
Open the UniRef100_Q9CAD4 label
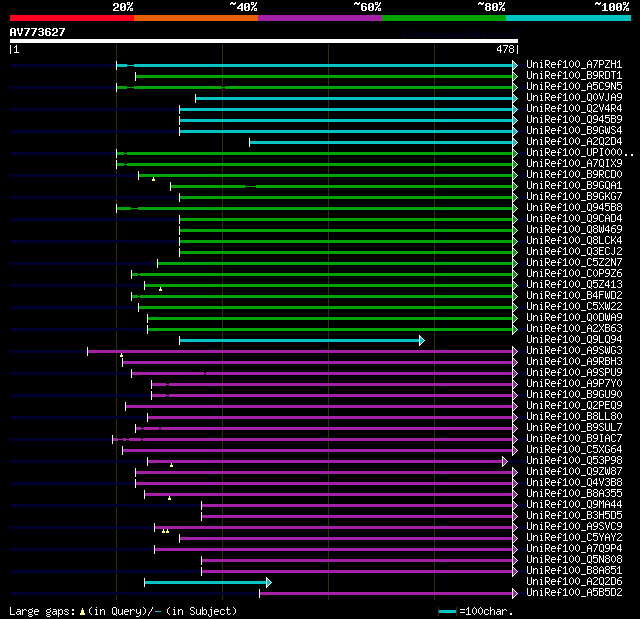click(x=574, y=219)
